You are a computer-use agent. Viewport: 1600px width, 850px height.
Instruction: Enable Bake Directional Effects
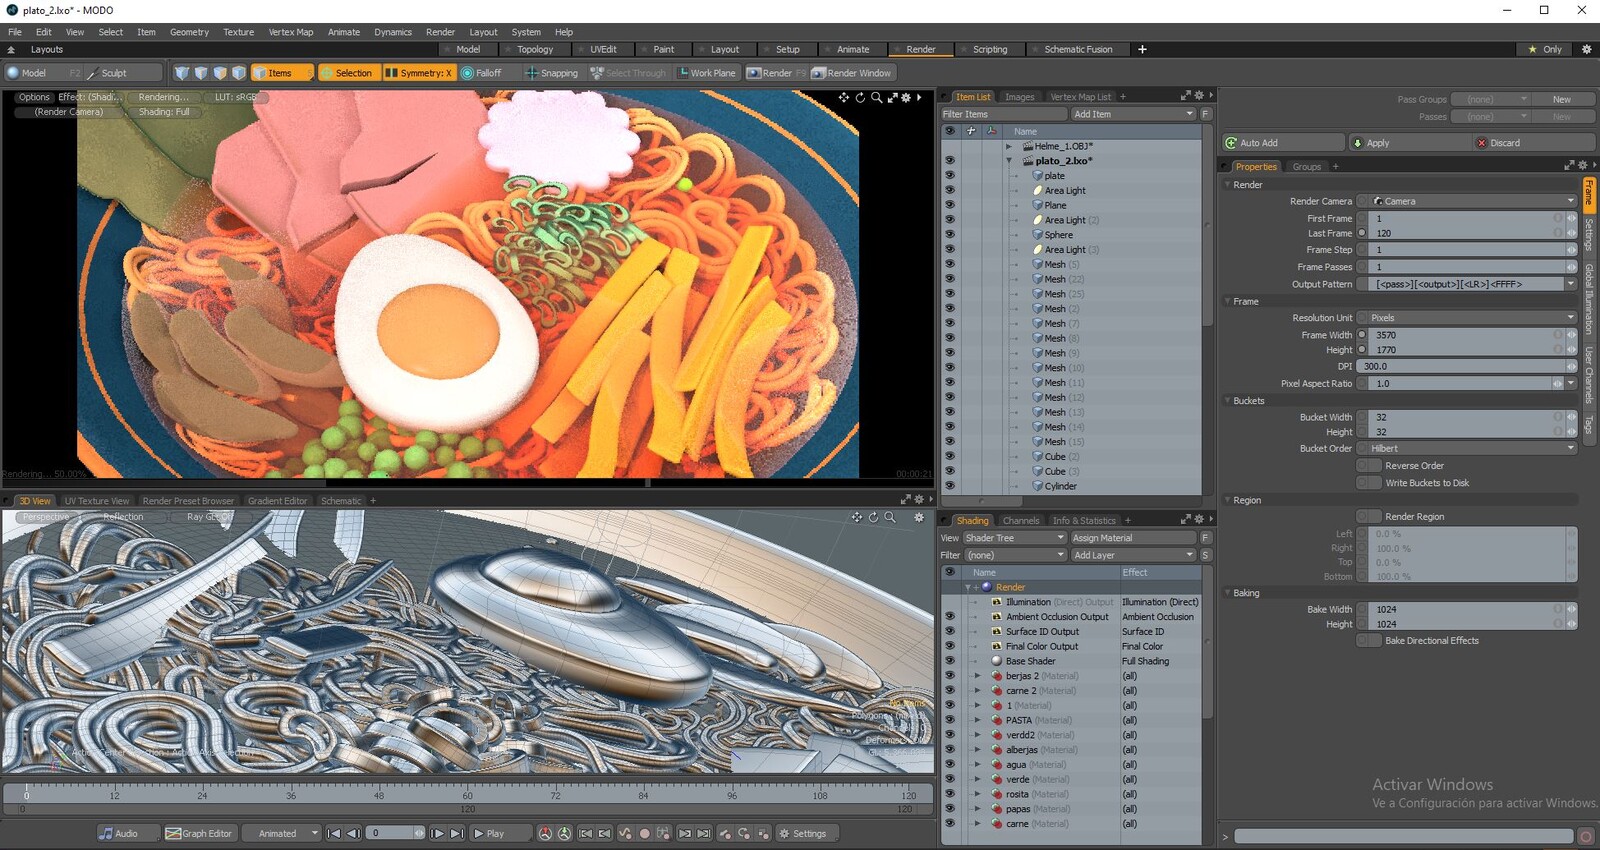point(1369,640)
